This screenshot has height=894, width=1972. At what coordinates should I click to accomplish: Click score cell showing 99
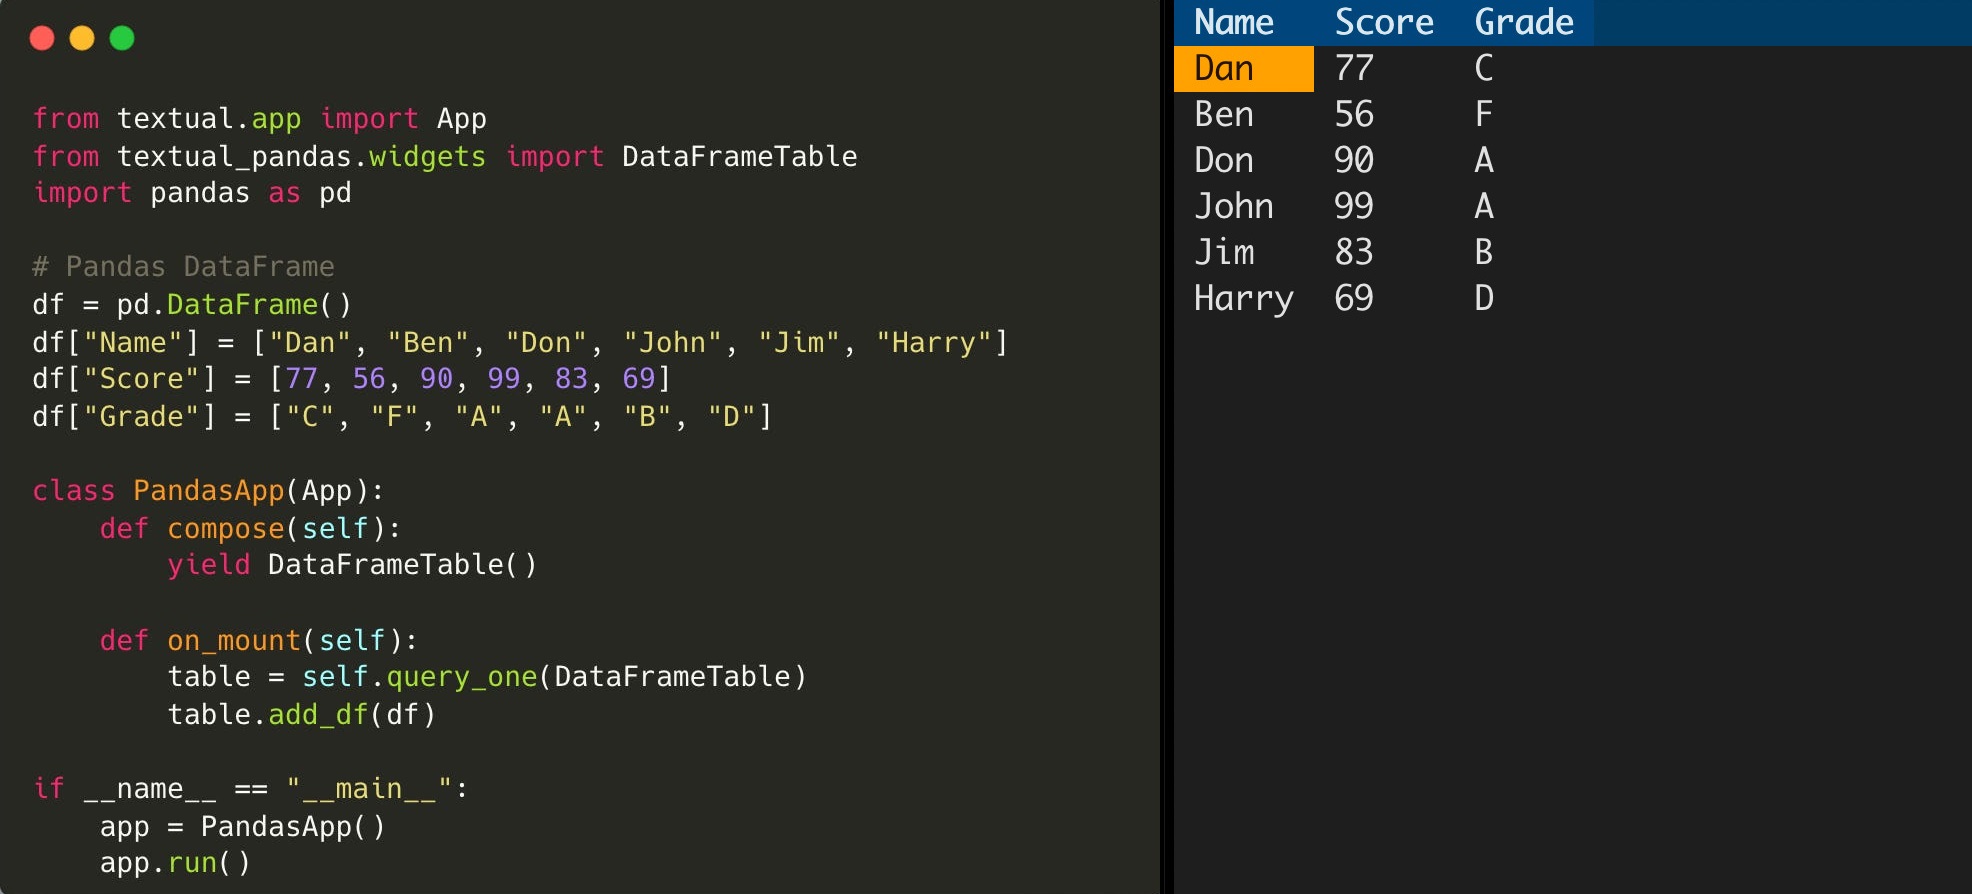click(x=1354, y=206)
